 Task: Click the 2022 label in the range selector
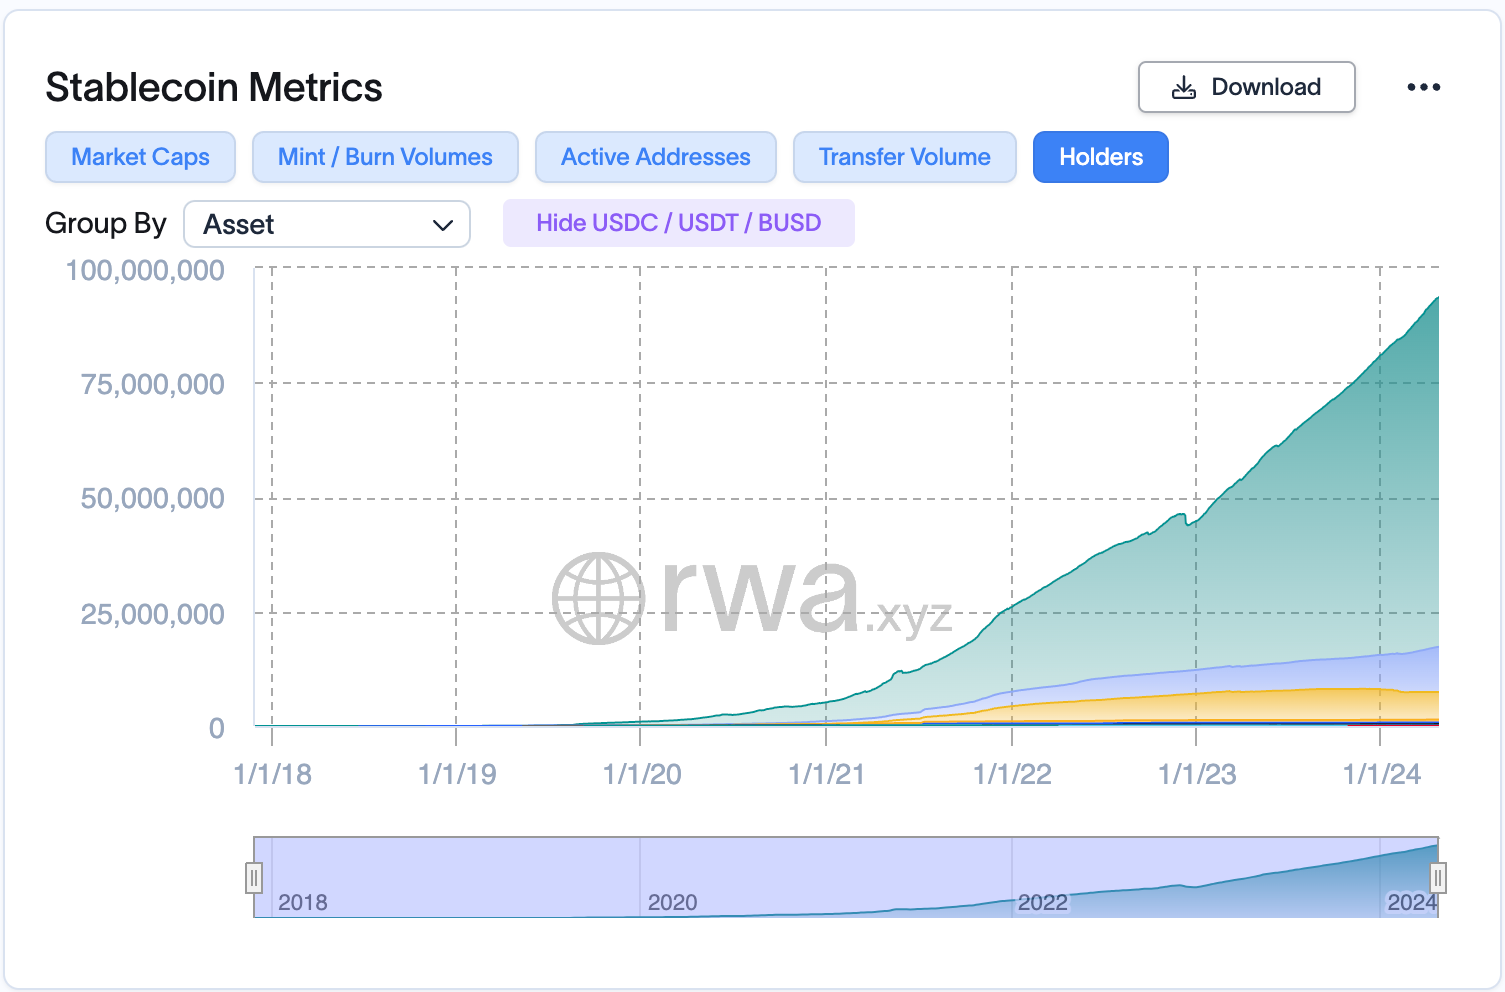pyautogui.click(x=1043, y=901)
